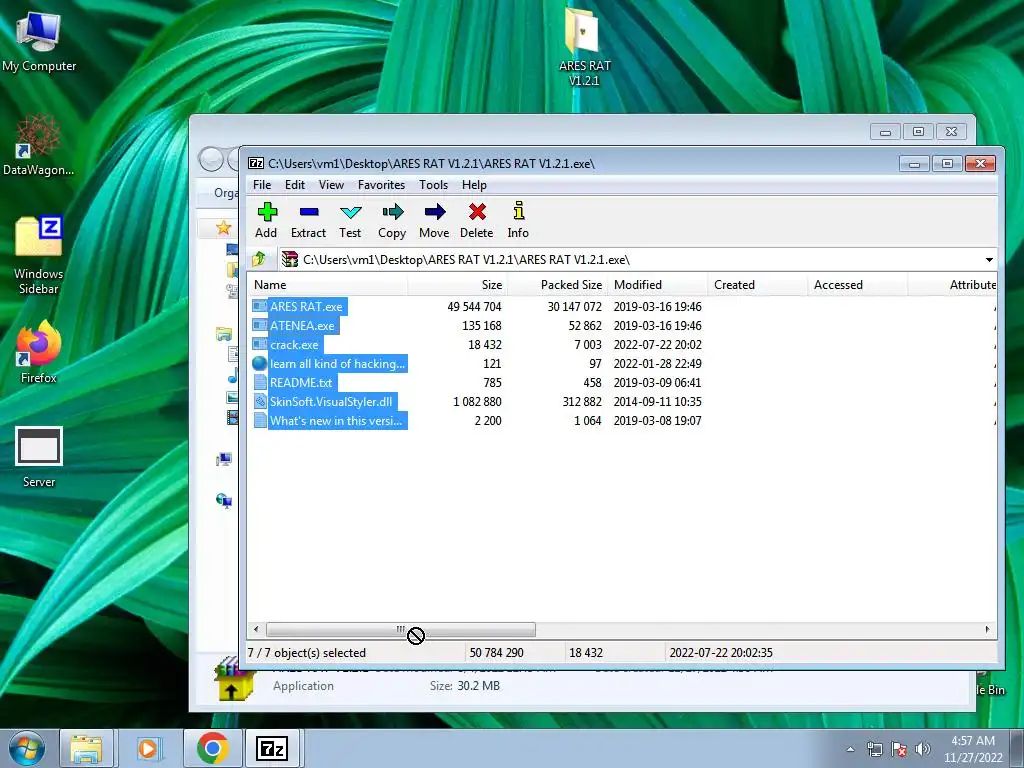
Task: Sort by Modified column header
Action: click(x=657, y=285)
